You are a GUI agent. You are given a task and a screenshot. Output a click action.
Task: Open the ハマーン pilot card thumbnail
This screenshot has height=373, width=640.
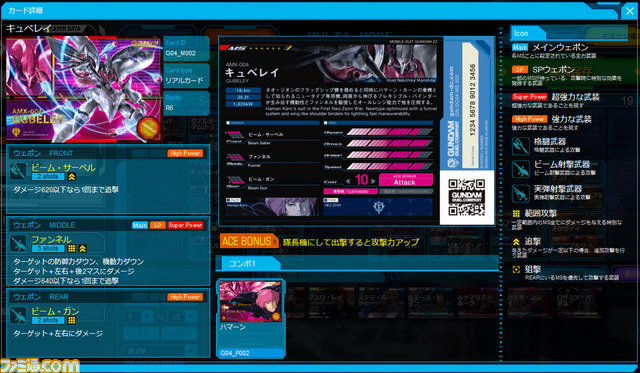[x=250, y=318]
